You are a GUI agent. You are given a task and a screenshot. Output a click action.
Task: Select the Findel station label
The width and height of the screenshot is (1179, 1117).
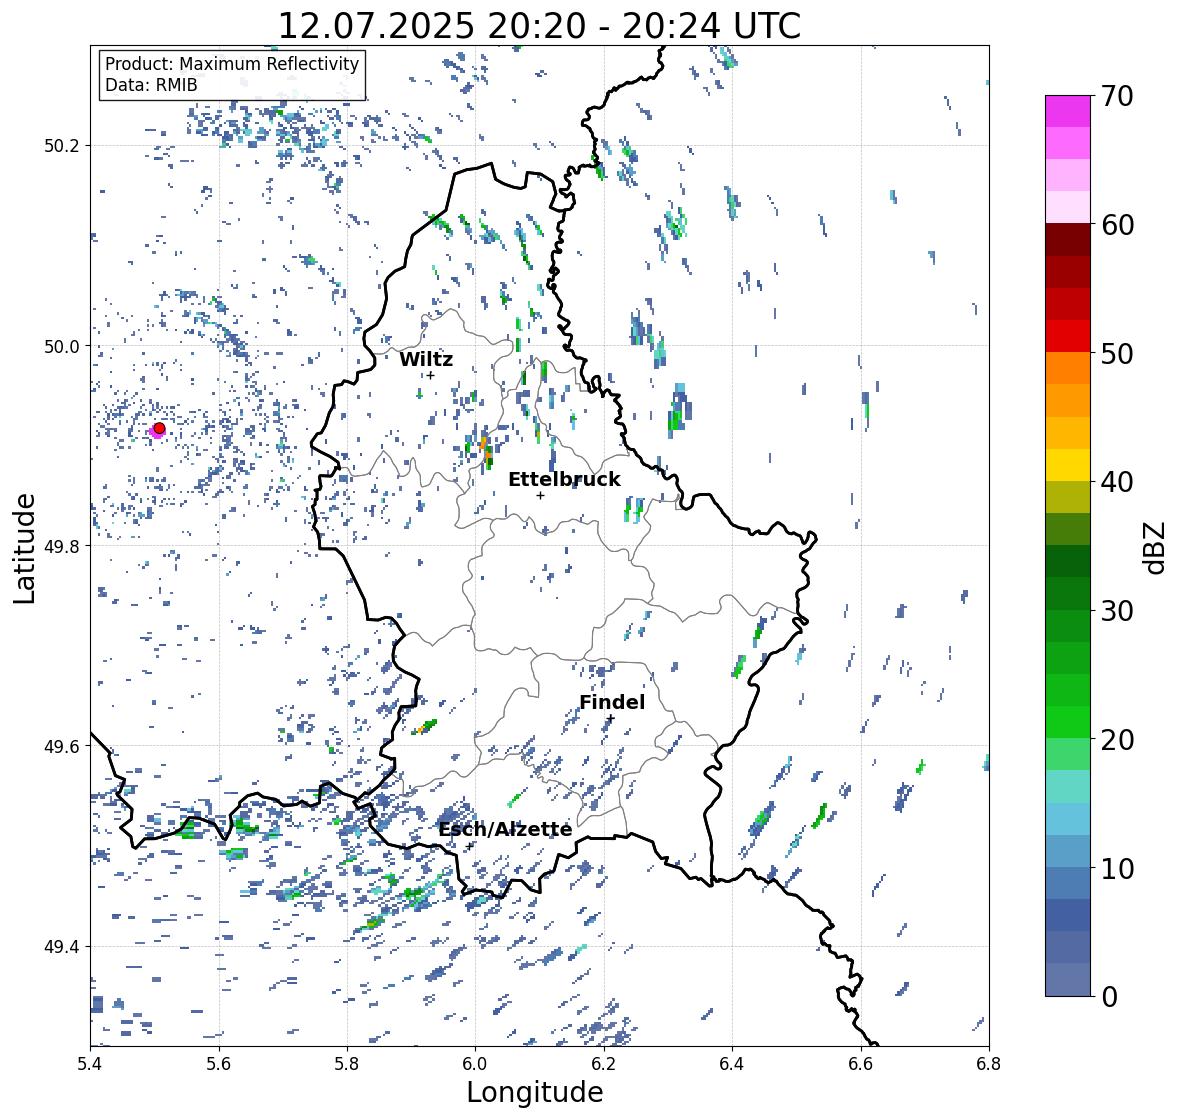612,702
